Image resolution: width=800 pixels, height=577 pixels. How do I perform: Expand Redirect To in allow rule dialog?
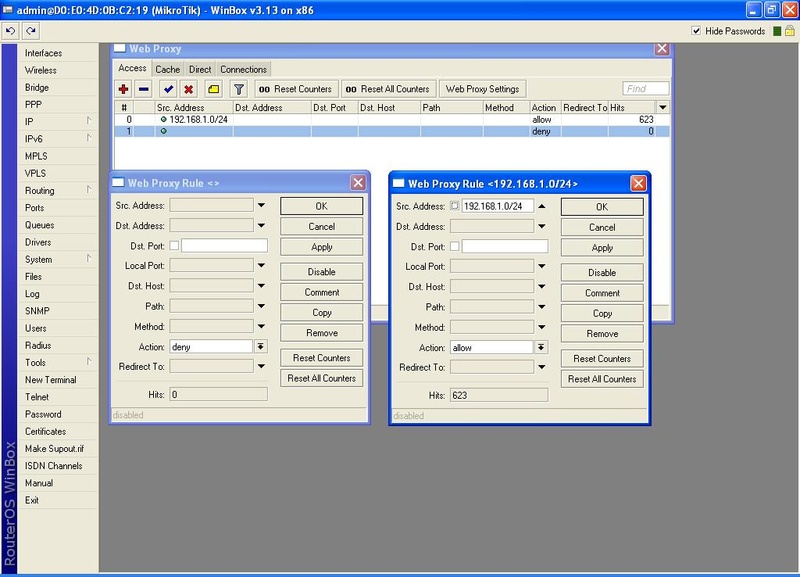(x=542, y=367)
